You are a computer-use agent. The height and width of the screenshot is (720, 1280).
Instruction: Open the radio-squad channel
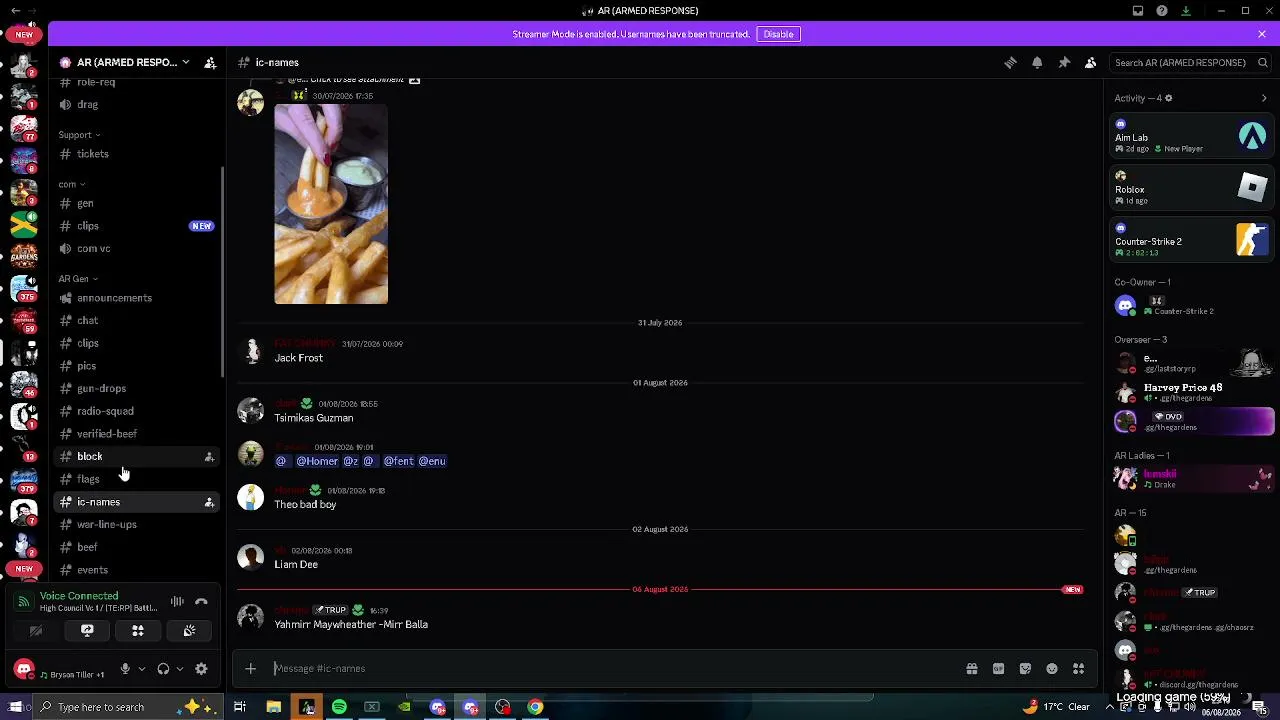[x=136, y=411]
